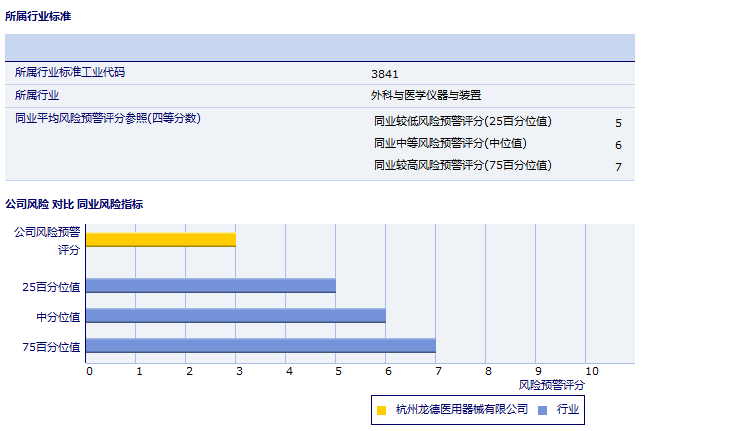Click the 中分位值 y-axis label

click(x=58, y=316)
